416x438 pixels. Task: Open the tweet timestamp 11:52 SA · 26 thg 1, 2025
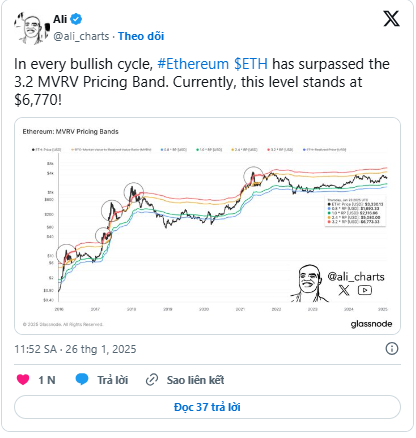(75, 349)
